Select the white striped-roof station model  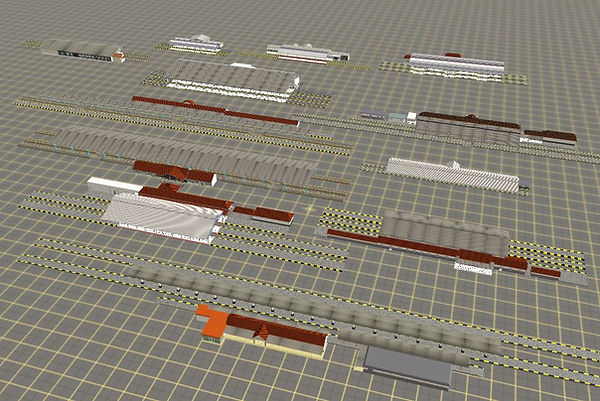pos(453,174)
